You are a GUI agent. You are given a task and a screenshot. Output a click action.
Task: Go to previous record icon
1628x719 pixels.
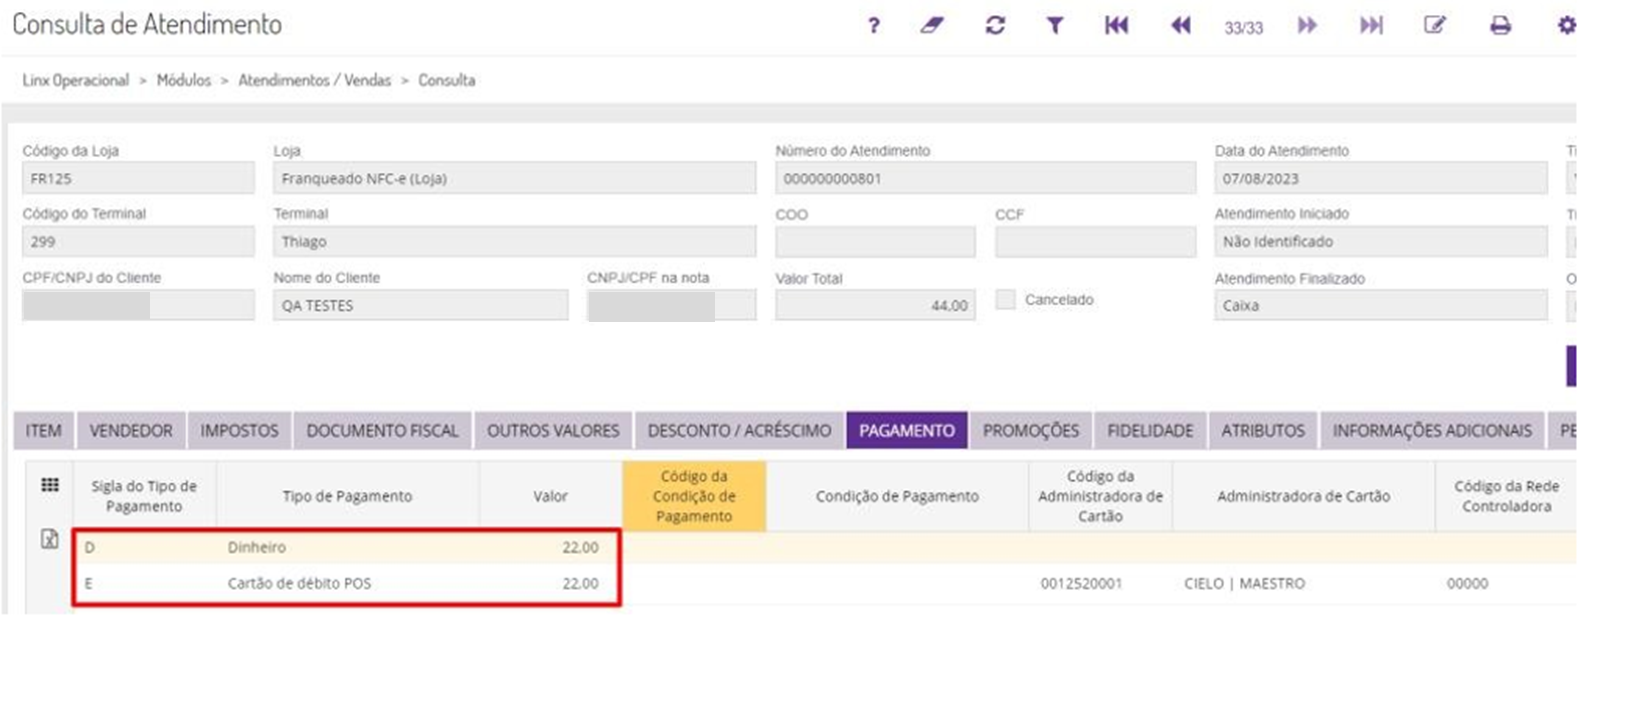click(x=1181, y=26)
